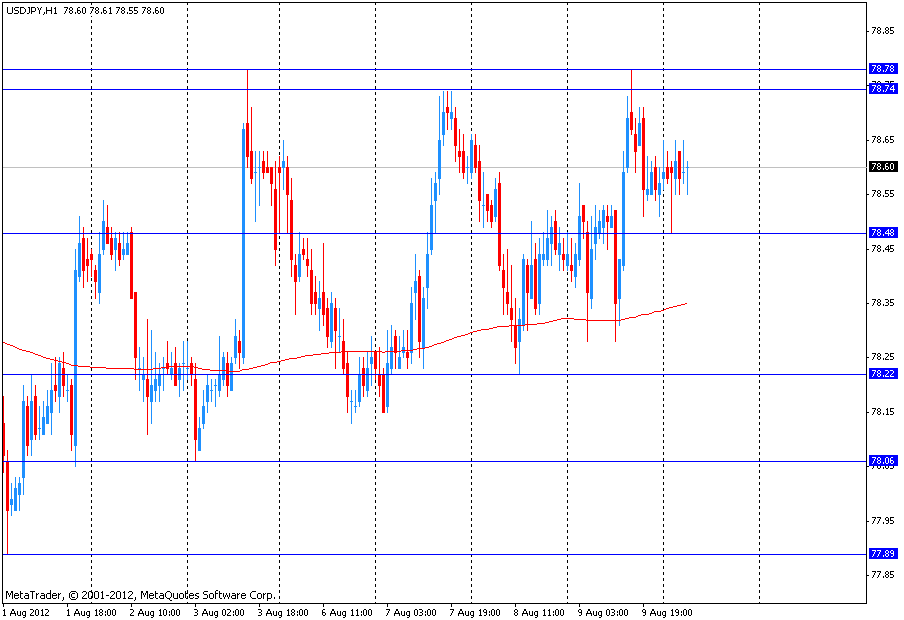Click the MetaTrader copyright text

139,594
